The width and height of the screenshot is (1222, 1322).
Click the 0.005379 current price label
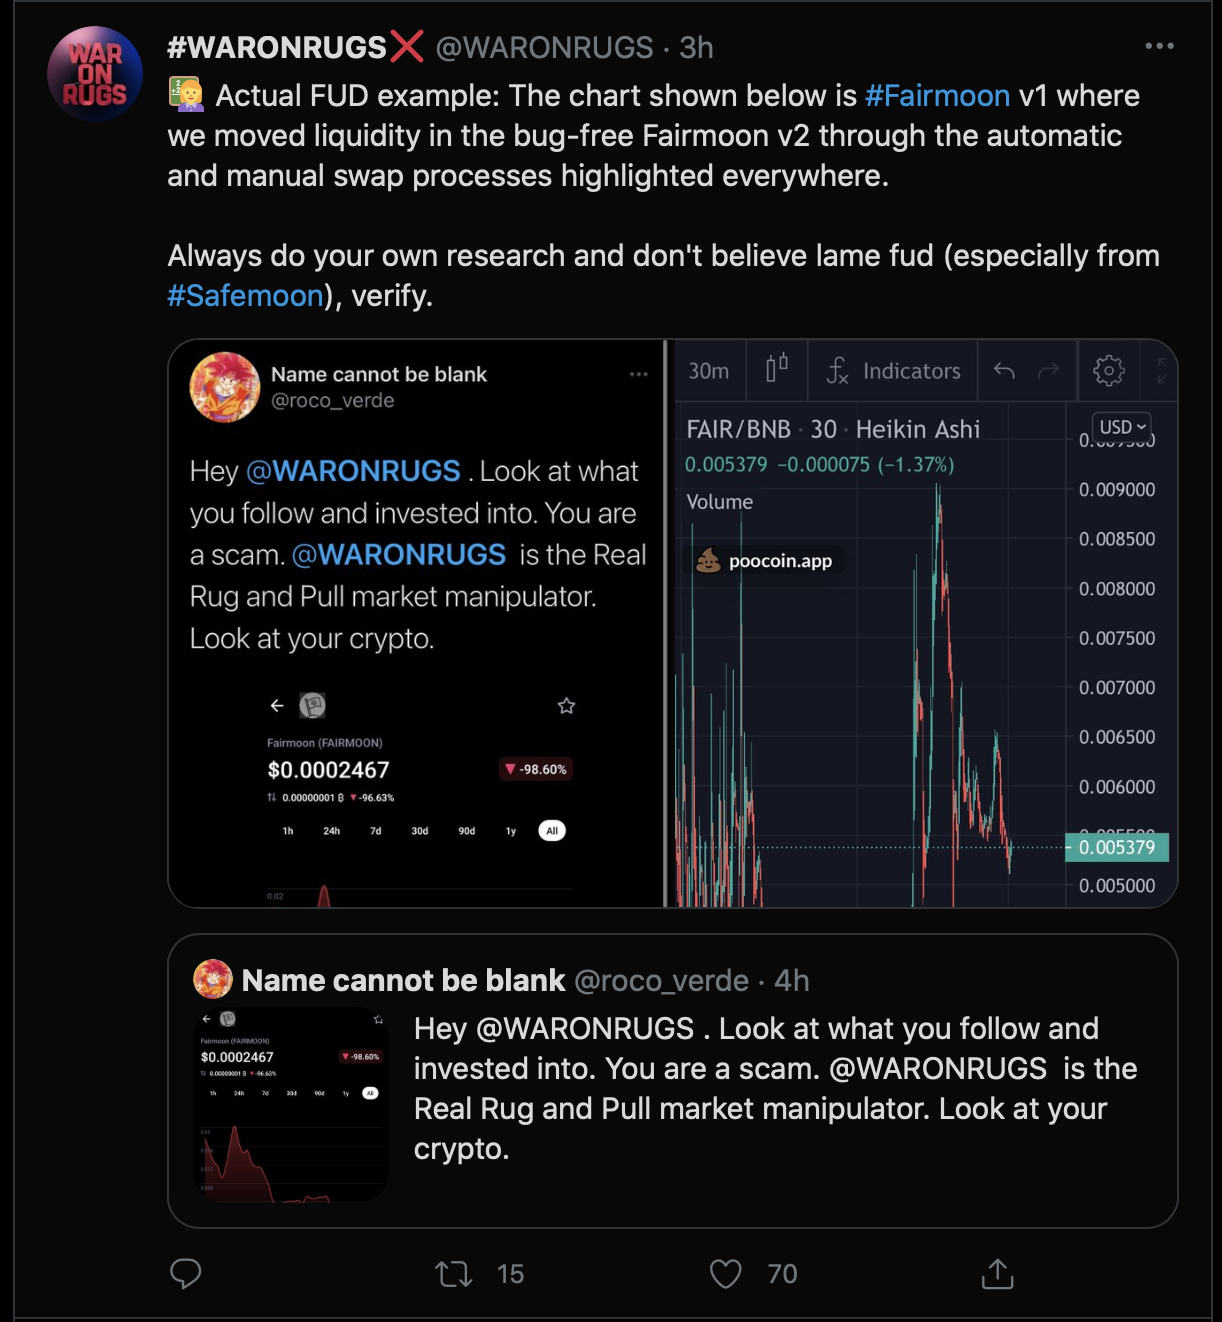tap(1117, 847)
